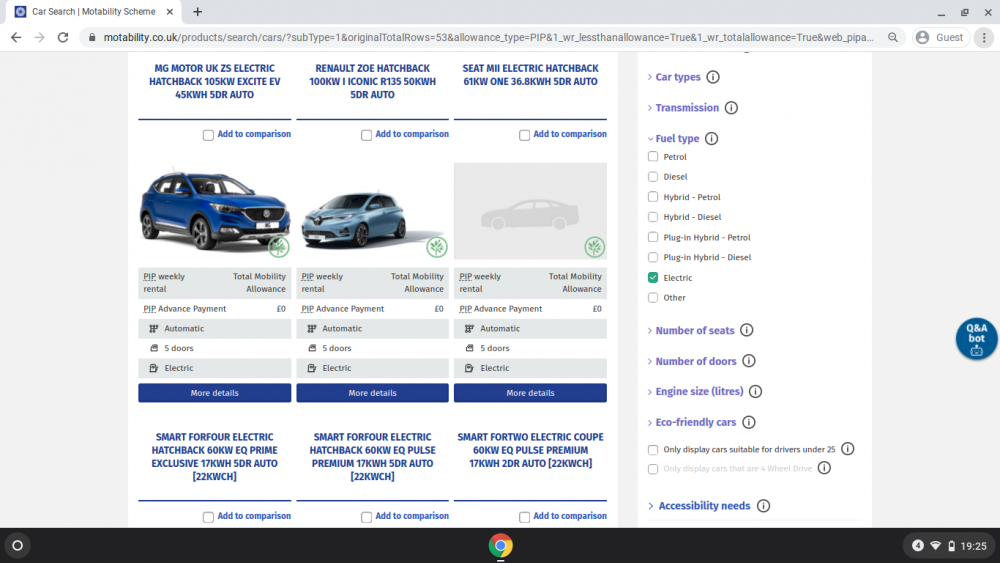
Task: Open Seat Mii Electric Hatchback title link
Action: [531, 75]
